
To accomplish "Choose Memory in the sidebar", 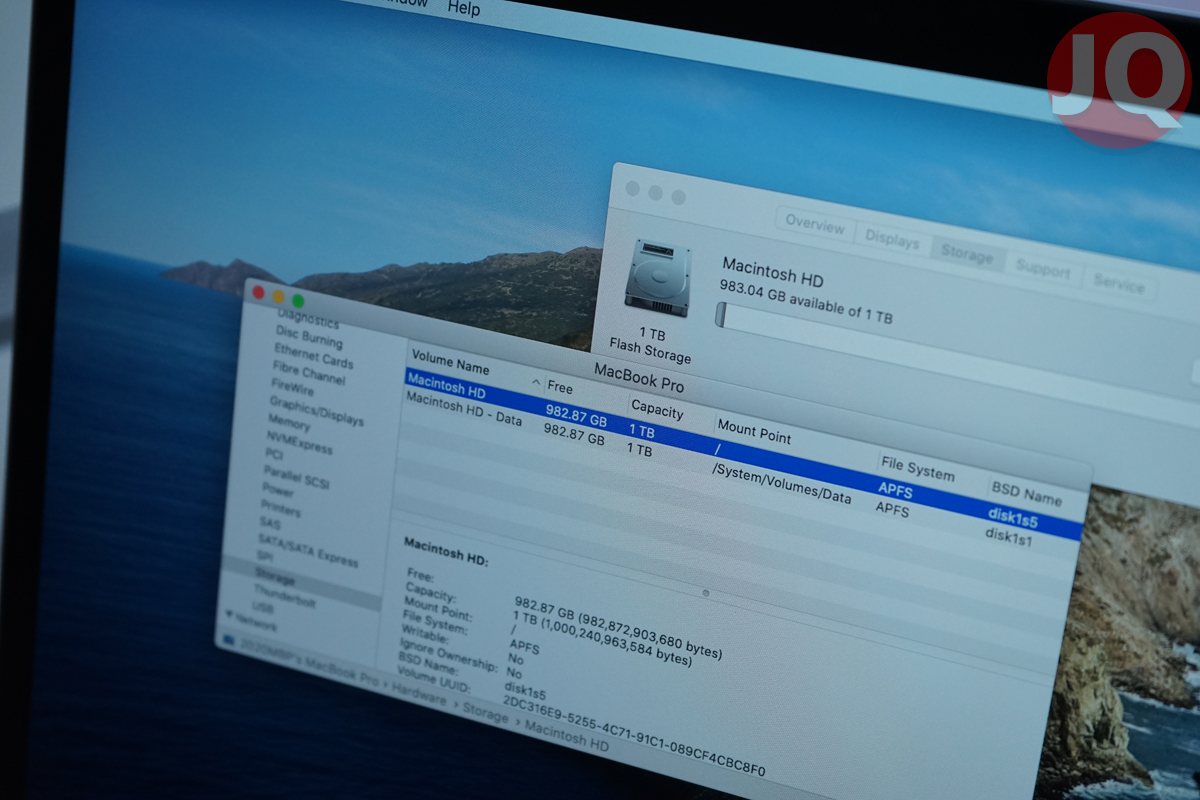I will pyautogui.click(x=288, y=423).
